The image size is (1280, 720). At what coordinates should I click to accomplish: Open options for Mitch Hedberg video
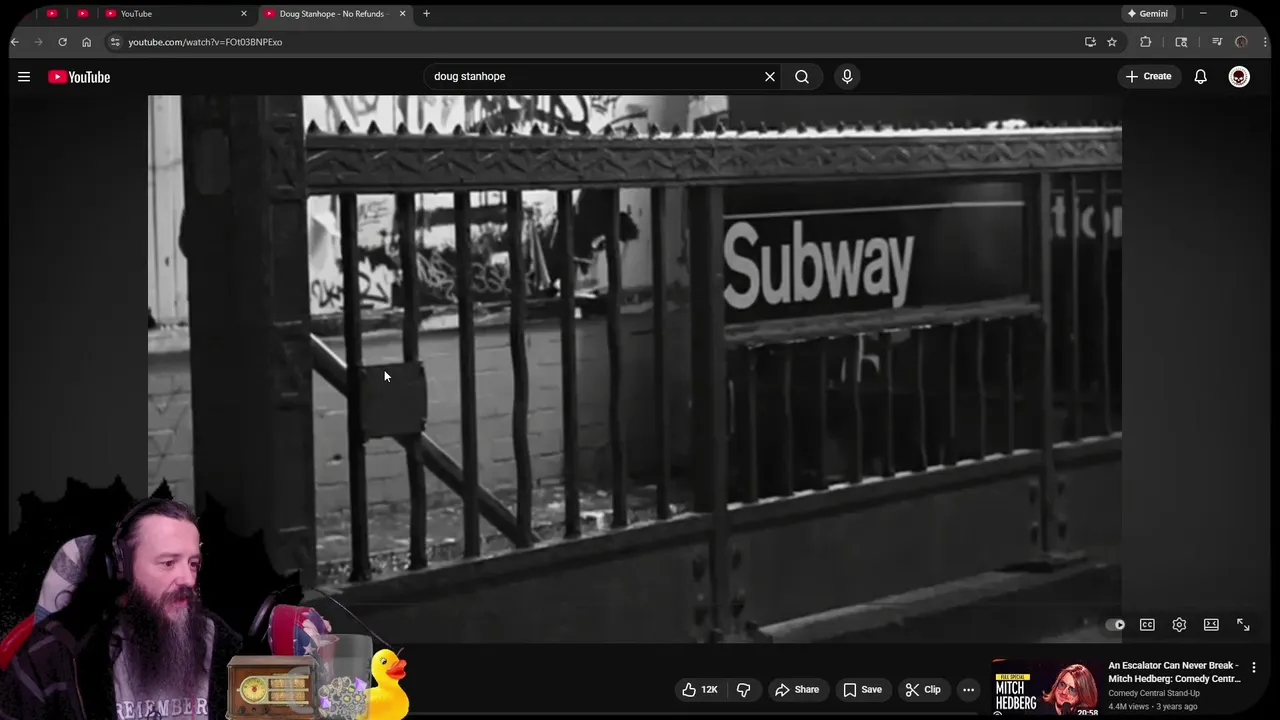pos(1254,667)
